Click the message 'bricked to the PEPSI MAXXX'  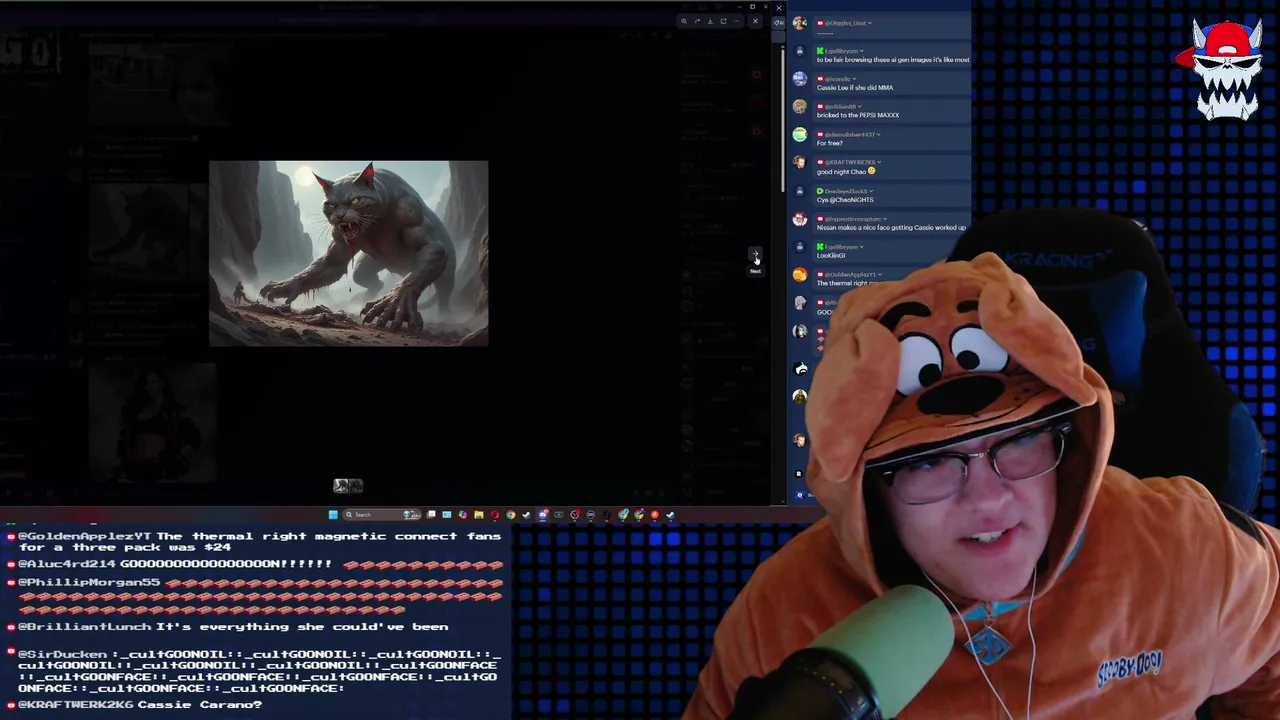point(858,115)
